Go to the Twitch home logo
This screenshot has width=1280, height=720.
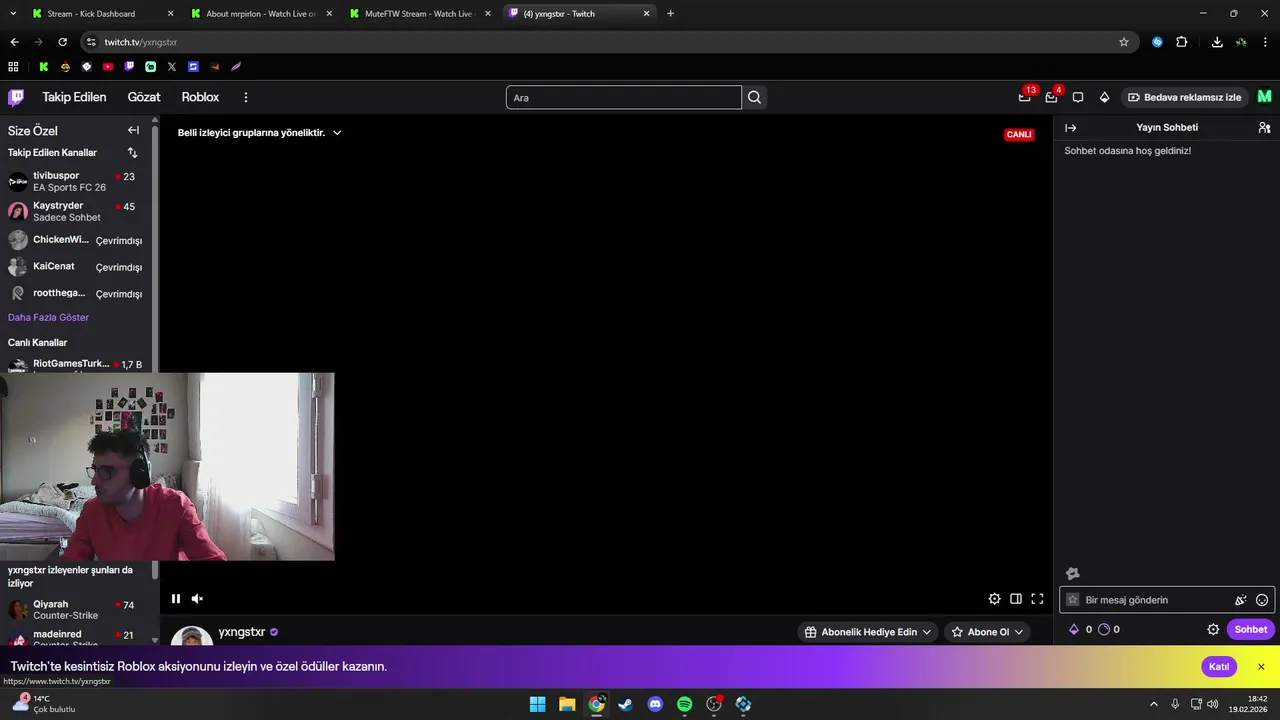click(x=16, y=97)
